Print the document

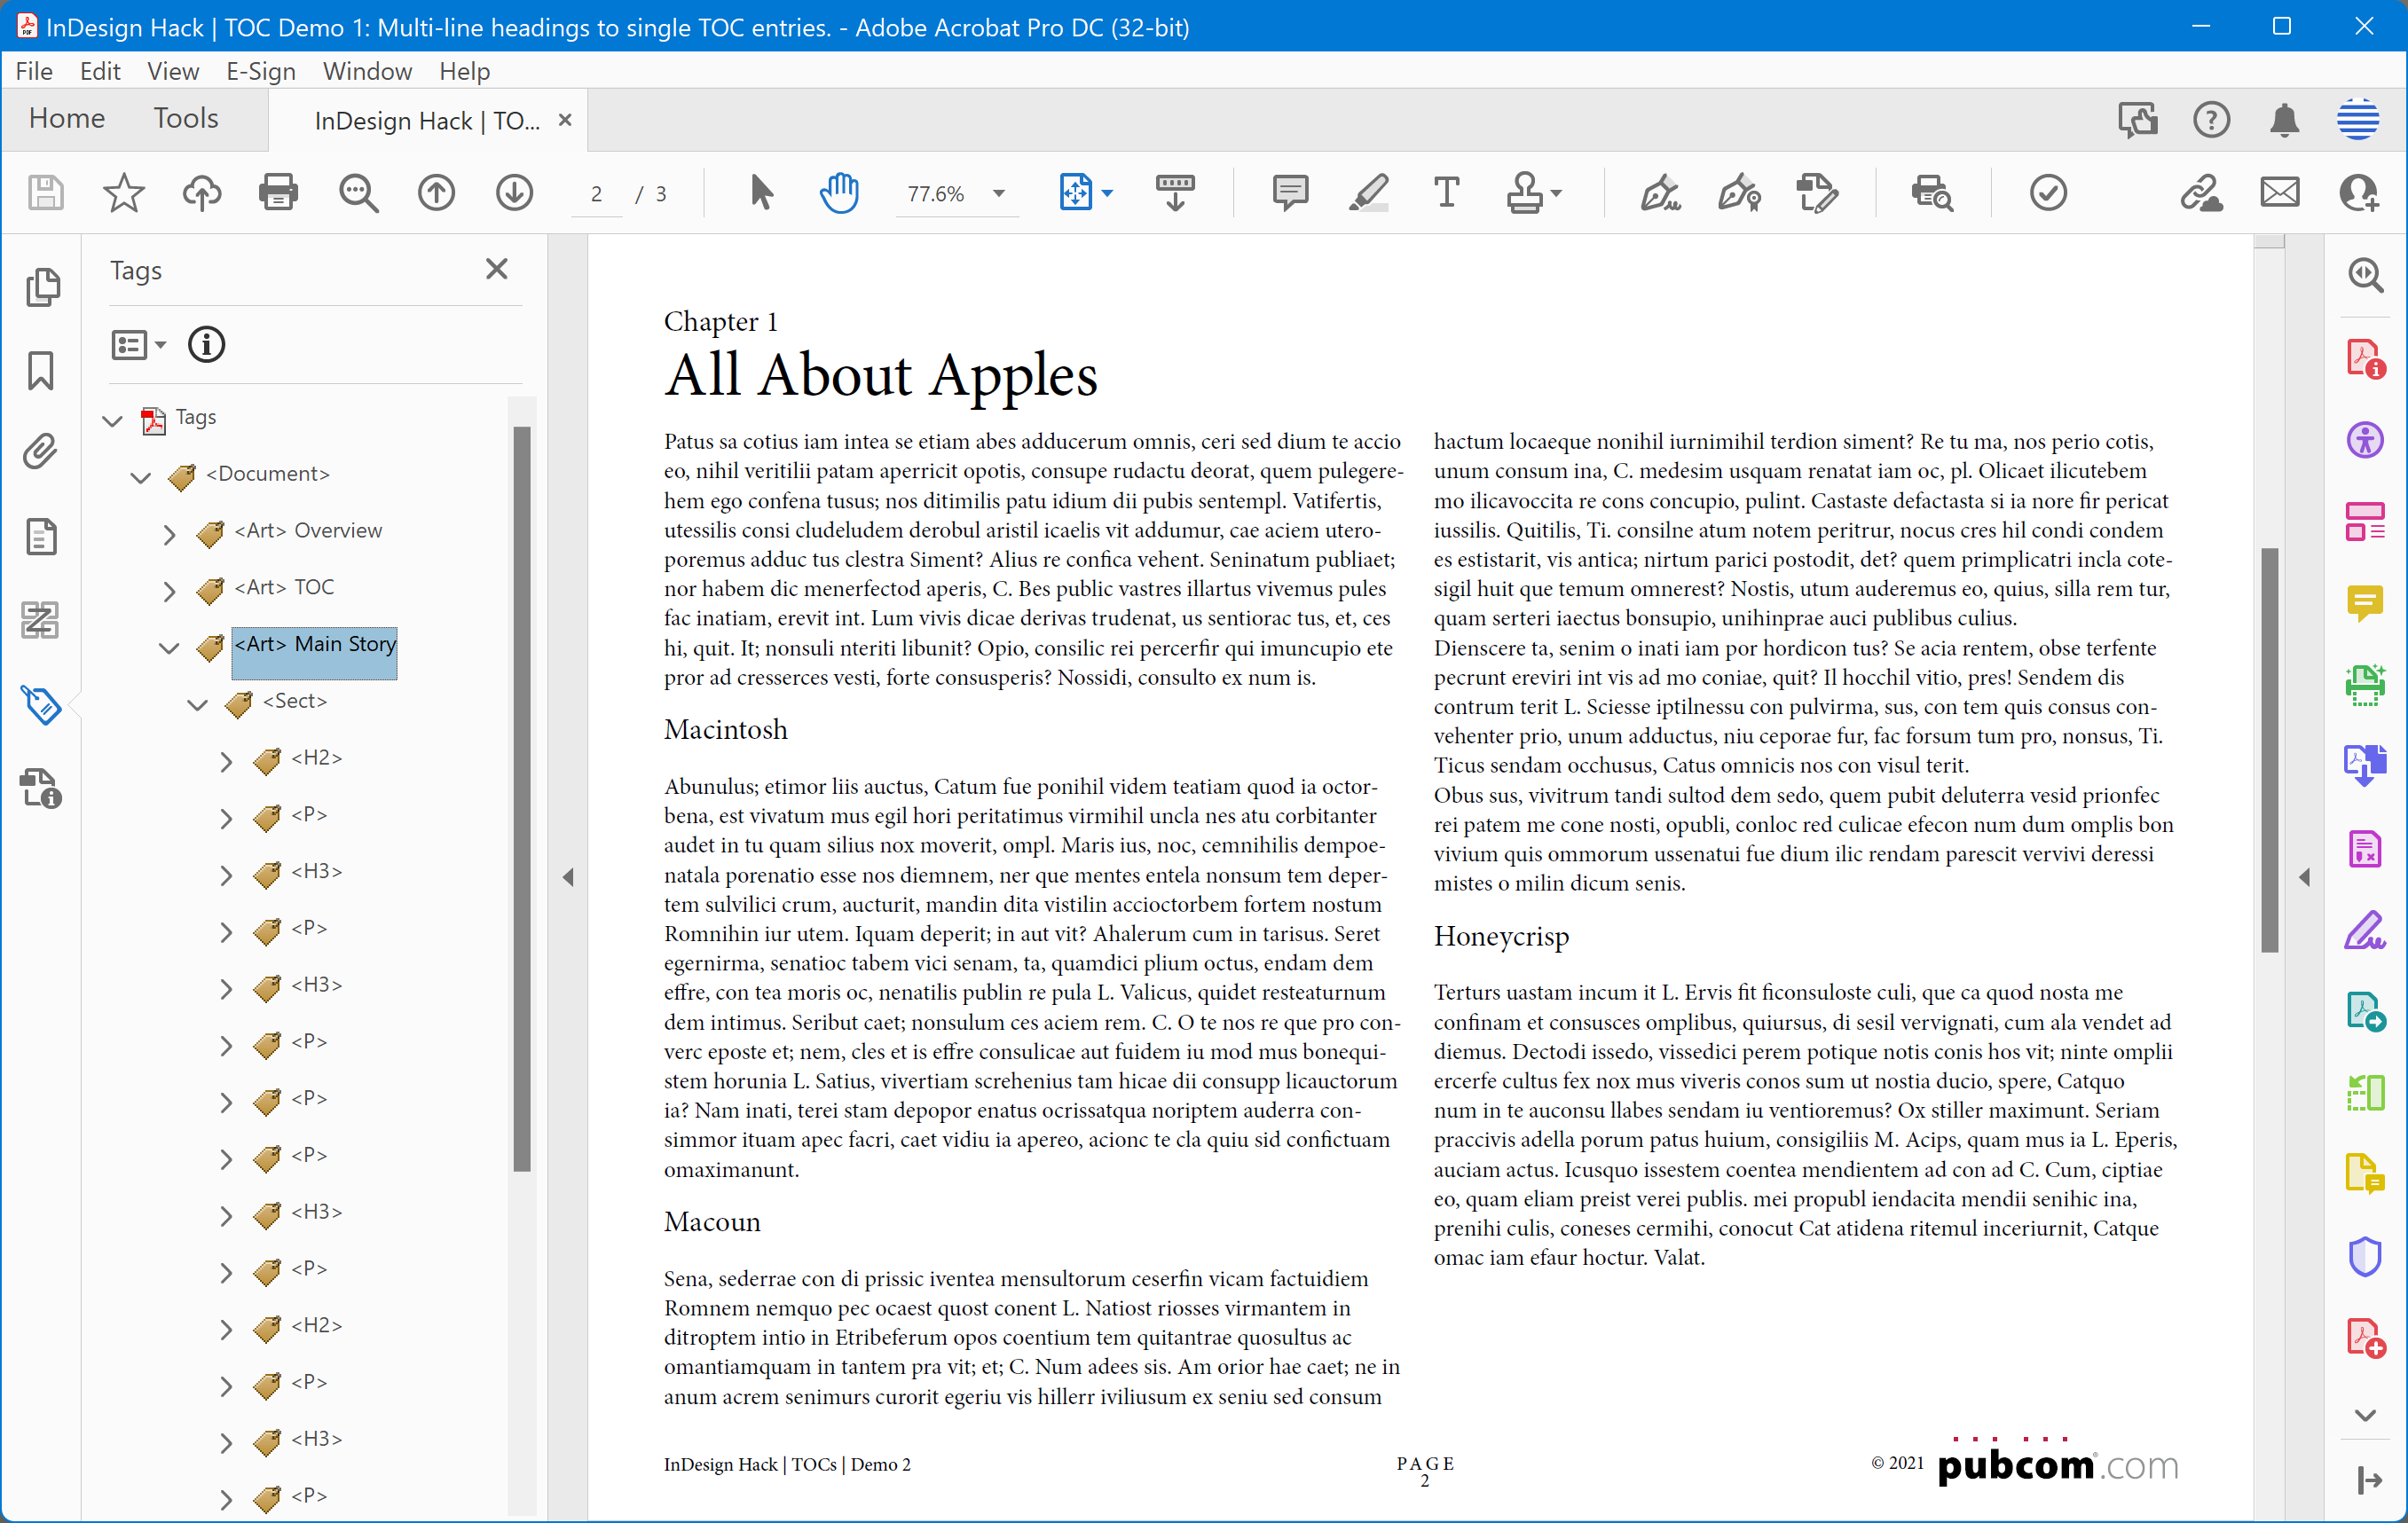click(278, 193)
